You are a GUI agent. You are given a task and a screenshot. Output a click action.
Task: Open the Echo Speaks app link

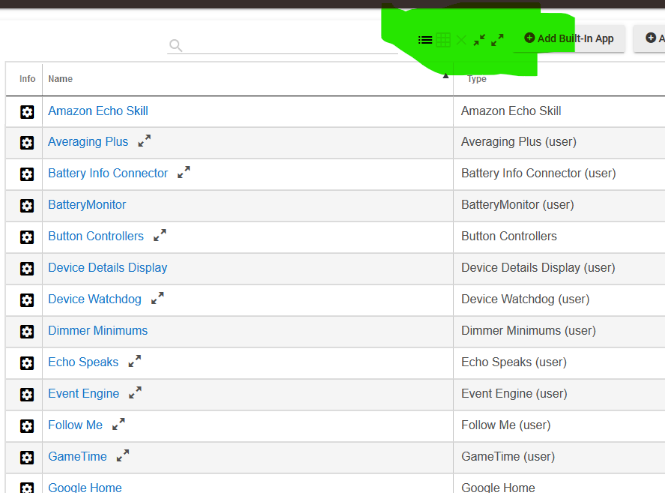point(83,362)
